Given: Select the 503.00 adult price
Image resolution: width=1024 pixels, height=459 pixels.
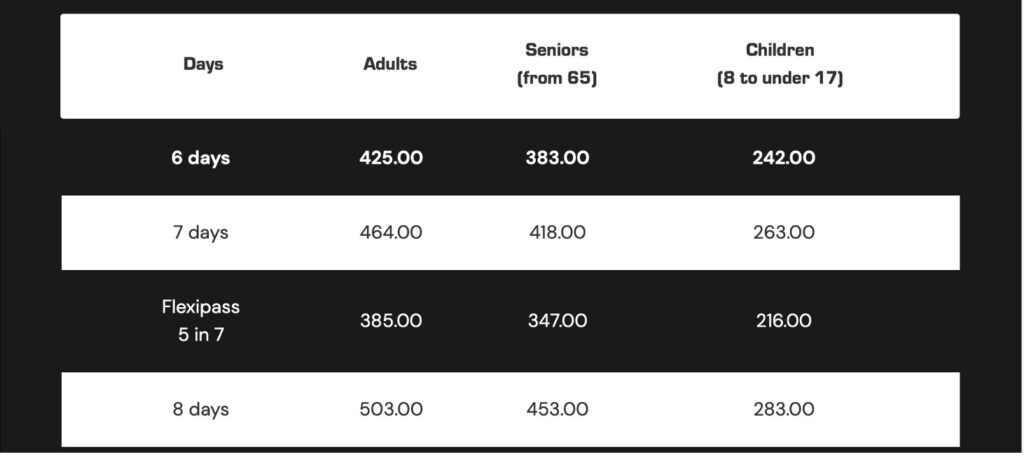Looking at the screenshot, I should point(391,409).
